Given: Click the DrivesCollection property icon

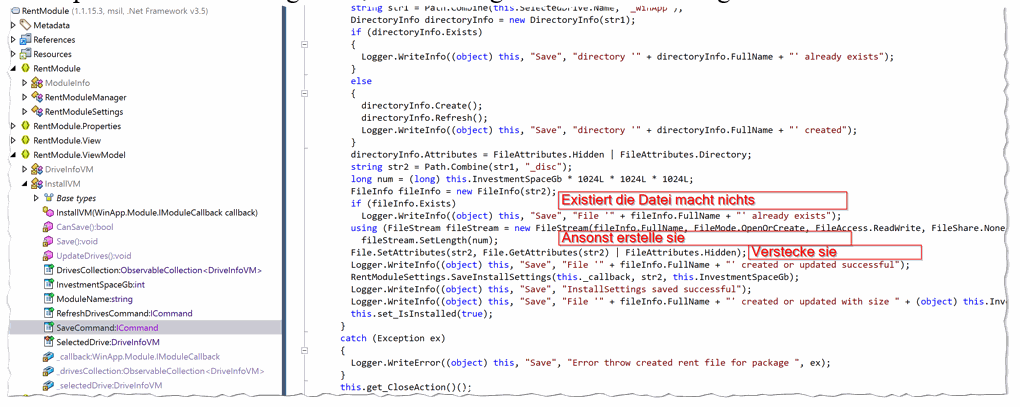Looking at the screenshot, I should [x=48, y=270].
